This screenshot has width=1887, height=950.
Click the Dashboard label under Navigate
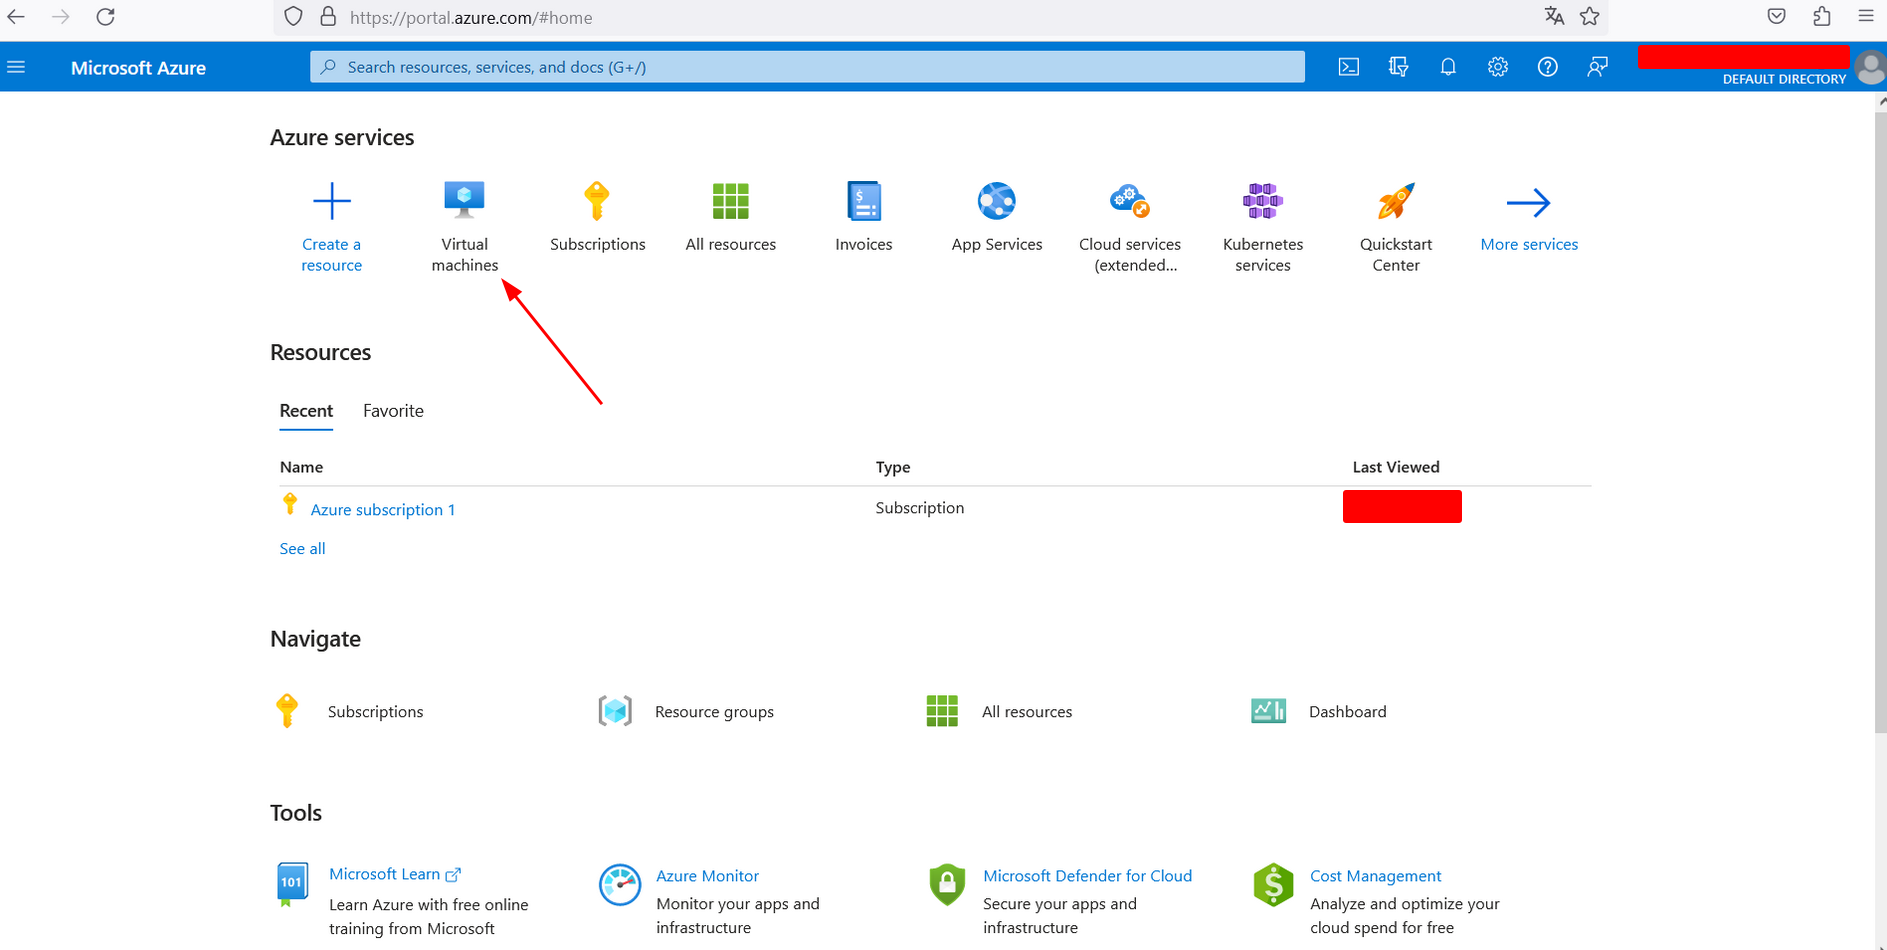[x=1348, y=712]
